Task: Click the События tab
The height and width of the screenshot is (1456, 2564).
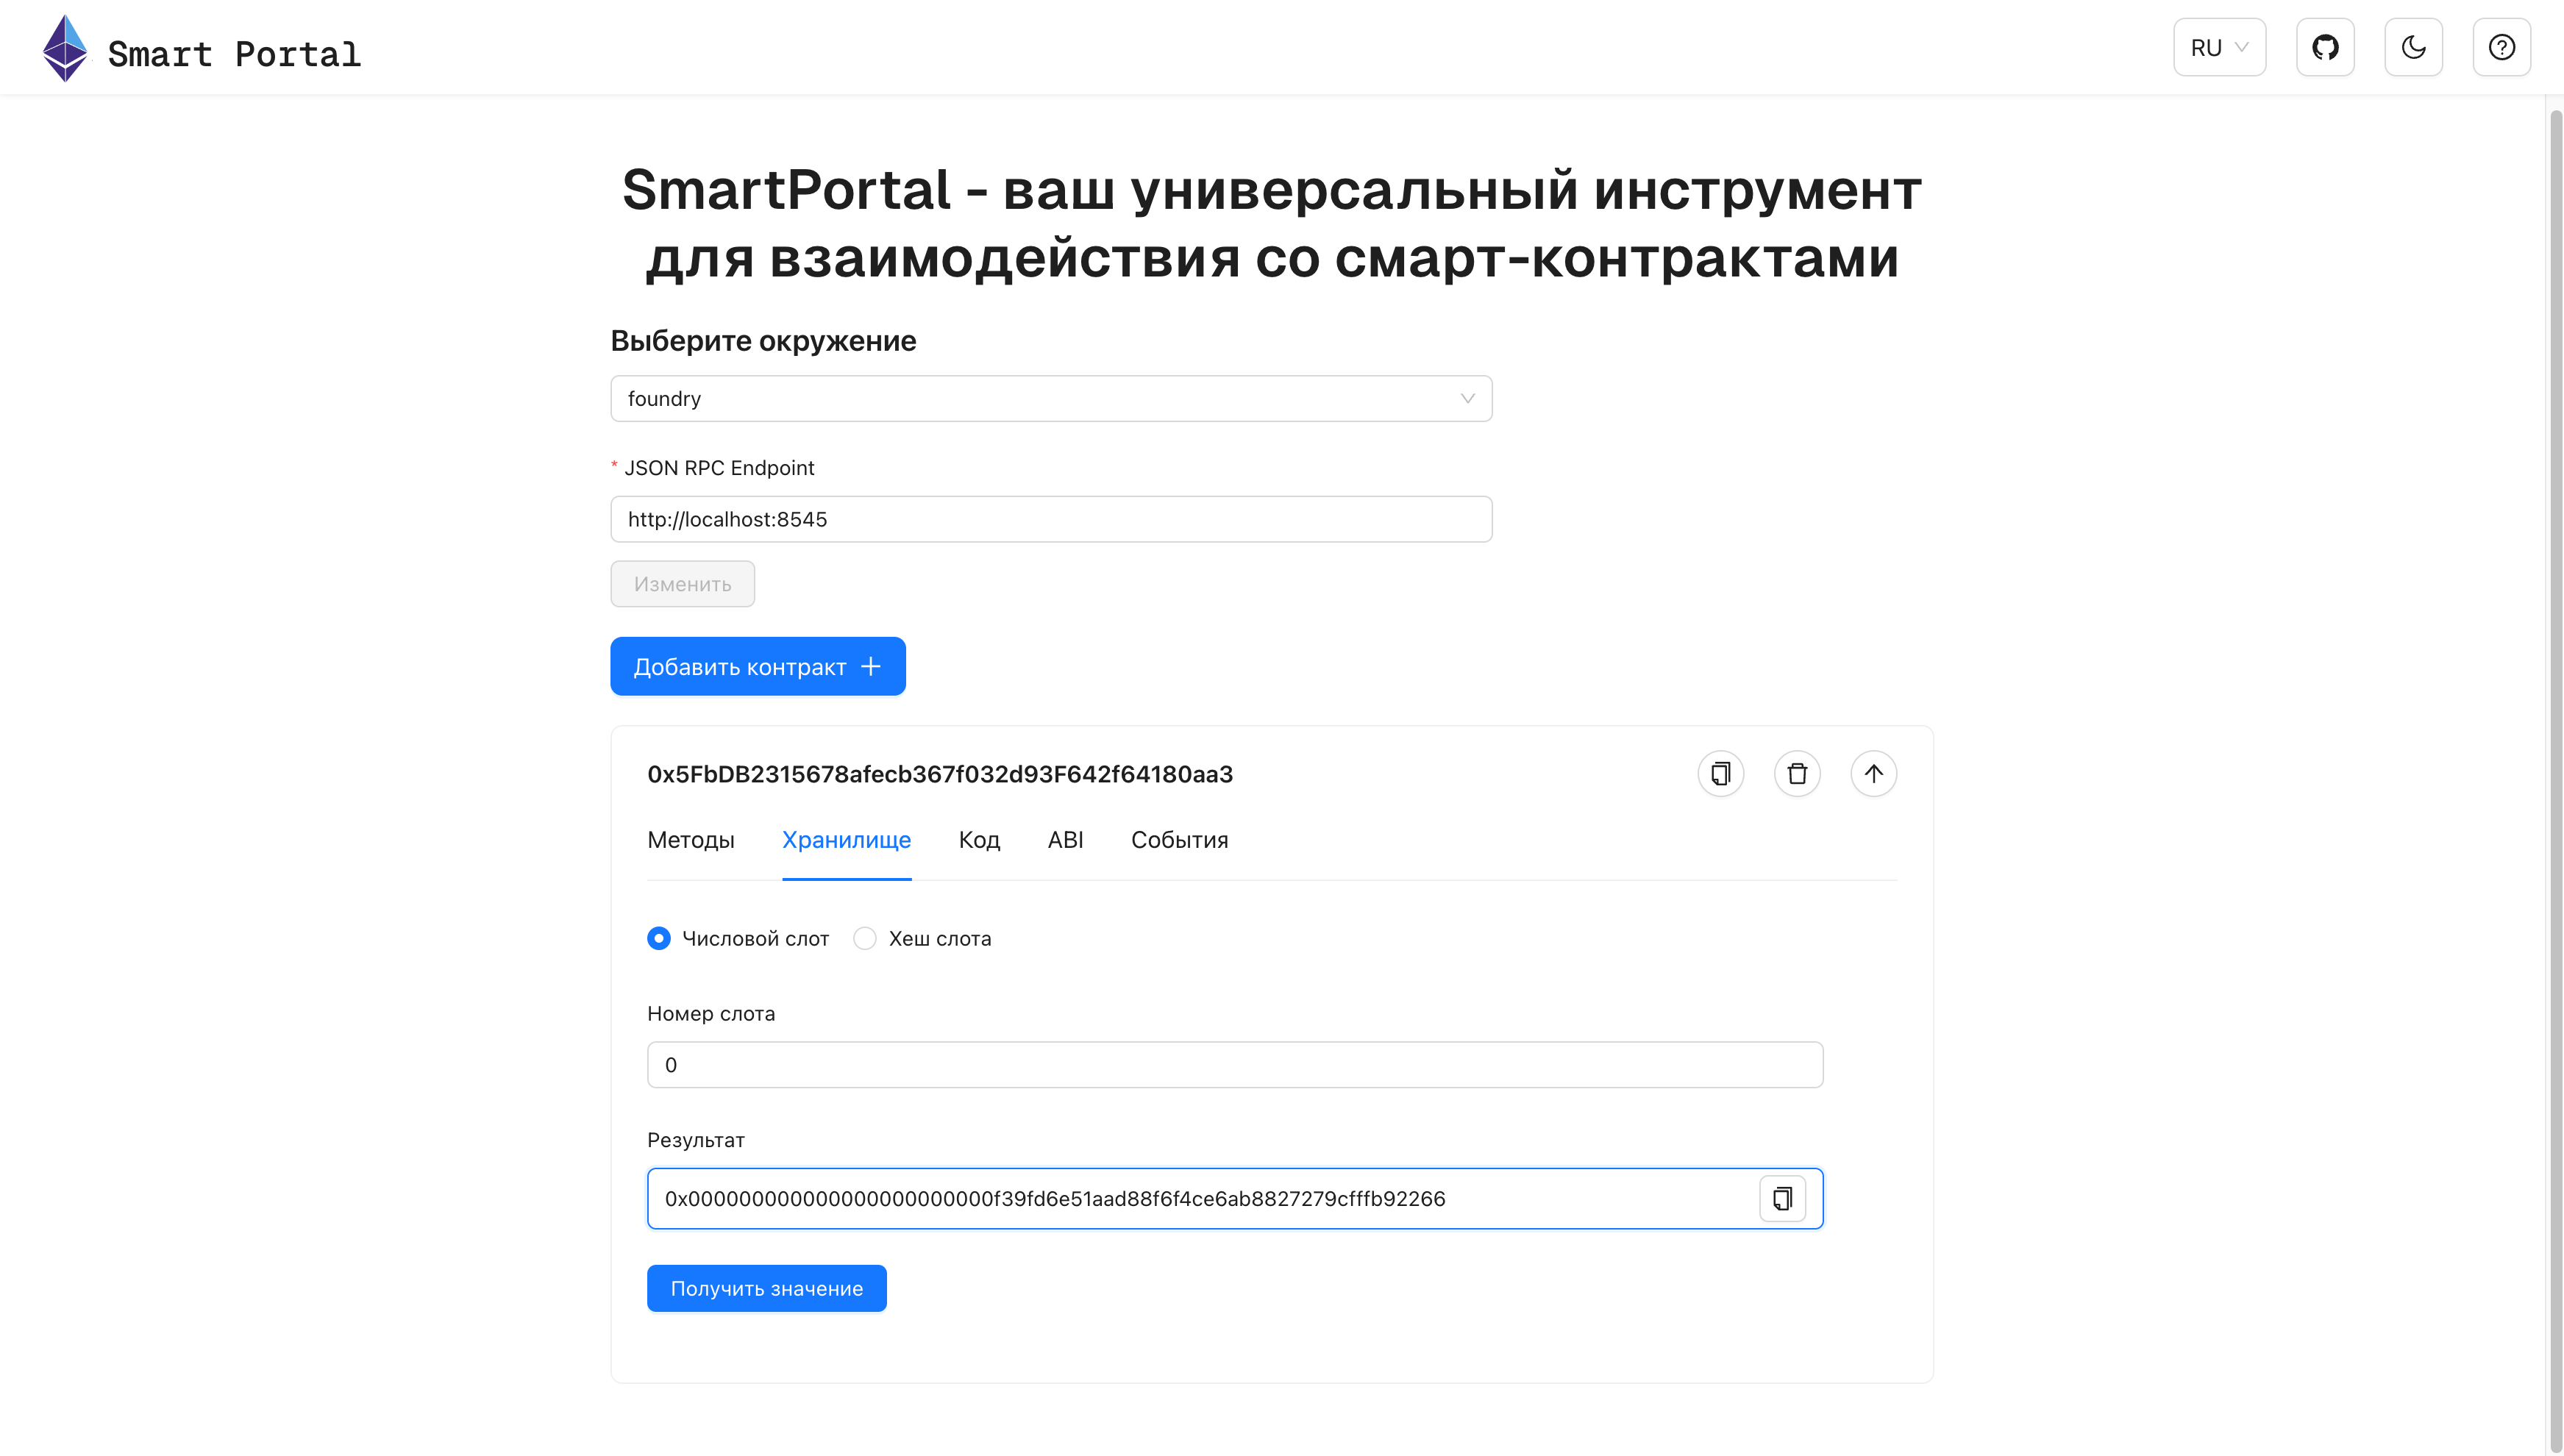Action: coord(1180,840)
